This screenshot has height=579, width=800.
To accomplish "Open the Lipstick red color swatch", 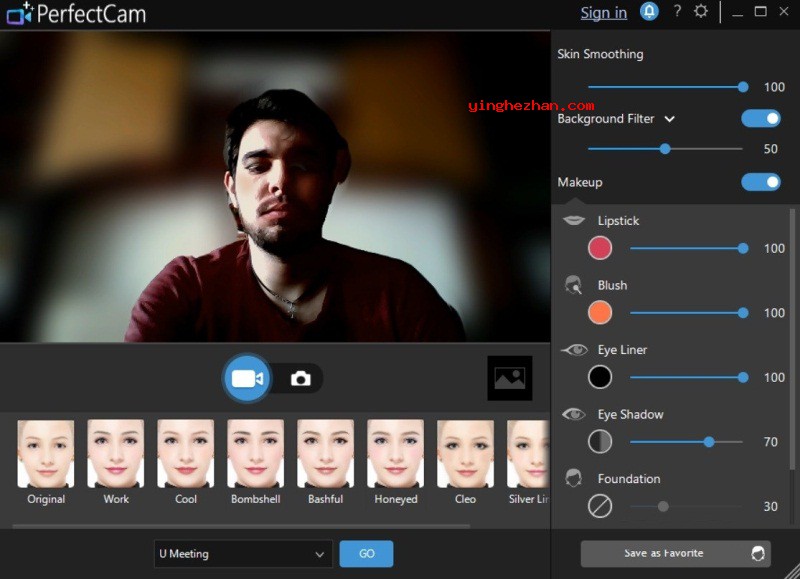I will 599,248.
